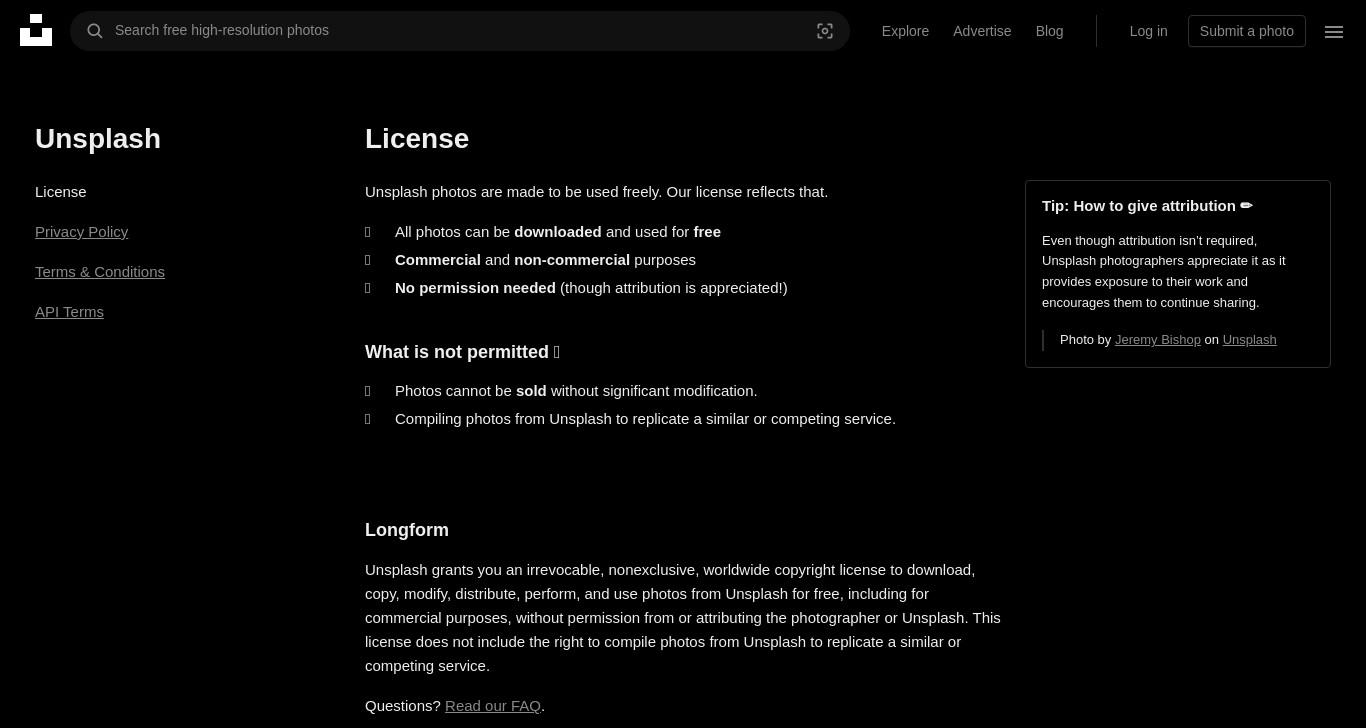Click 'Photos cannot be sold' line
Screen dimensions: 1366x728
(576, 391)
